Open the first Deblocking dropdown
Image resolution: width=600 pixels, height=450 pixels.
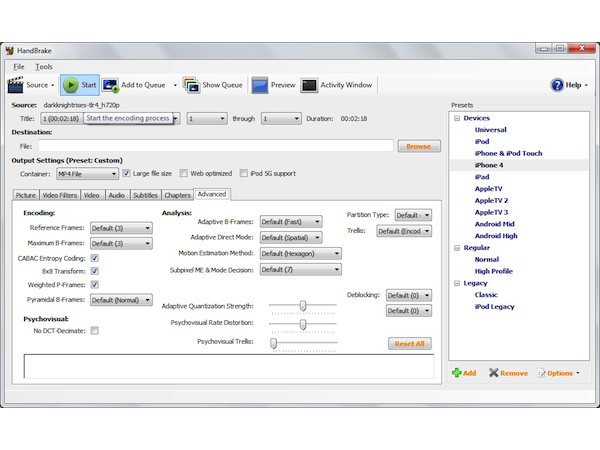pyautogui.click(x=409, y=295)
